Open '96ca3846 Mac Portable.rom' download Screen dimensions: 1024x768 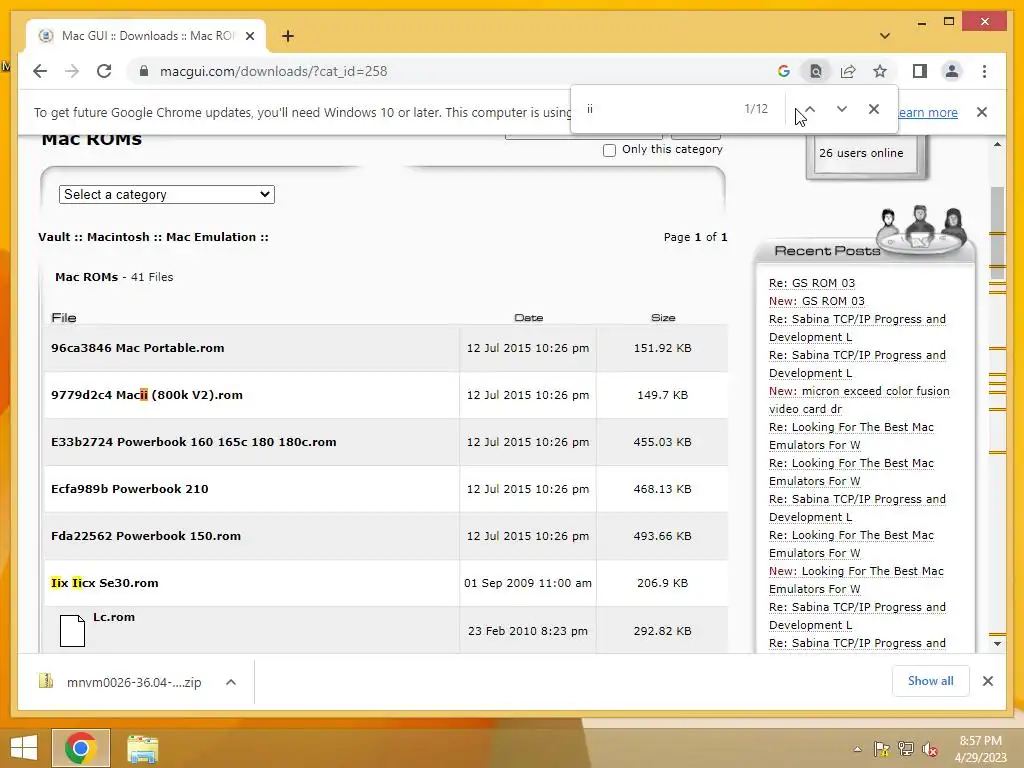(x=137, y=348)
